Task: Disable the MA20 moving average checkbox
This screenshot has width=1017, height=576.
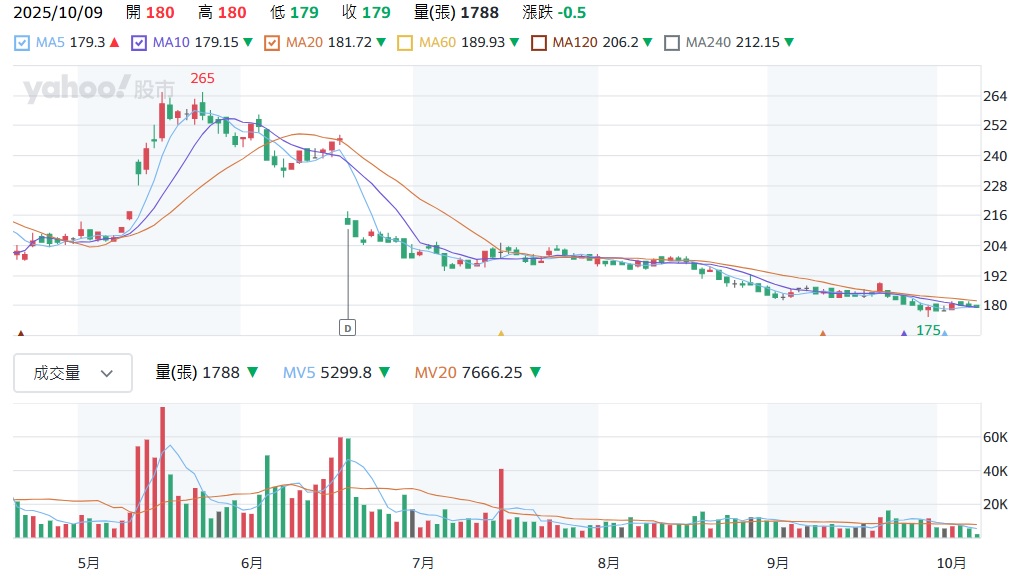Action: point(272,43)
